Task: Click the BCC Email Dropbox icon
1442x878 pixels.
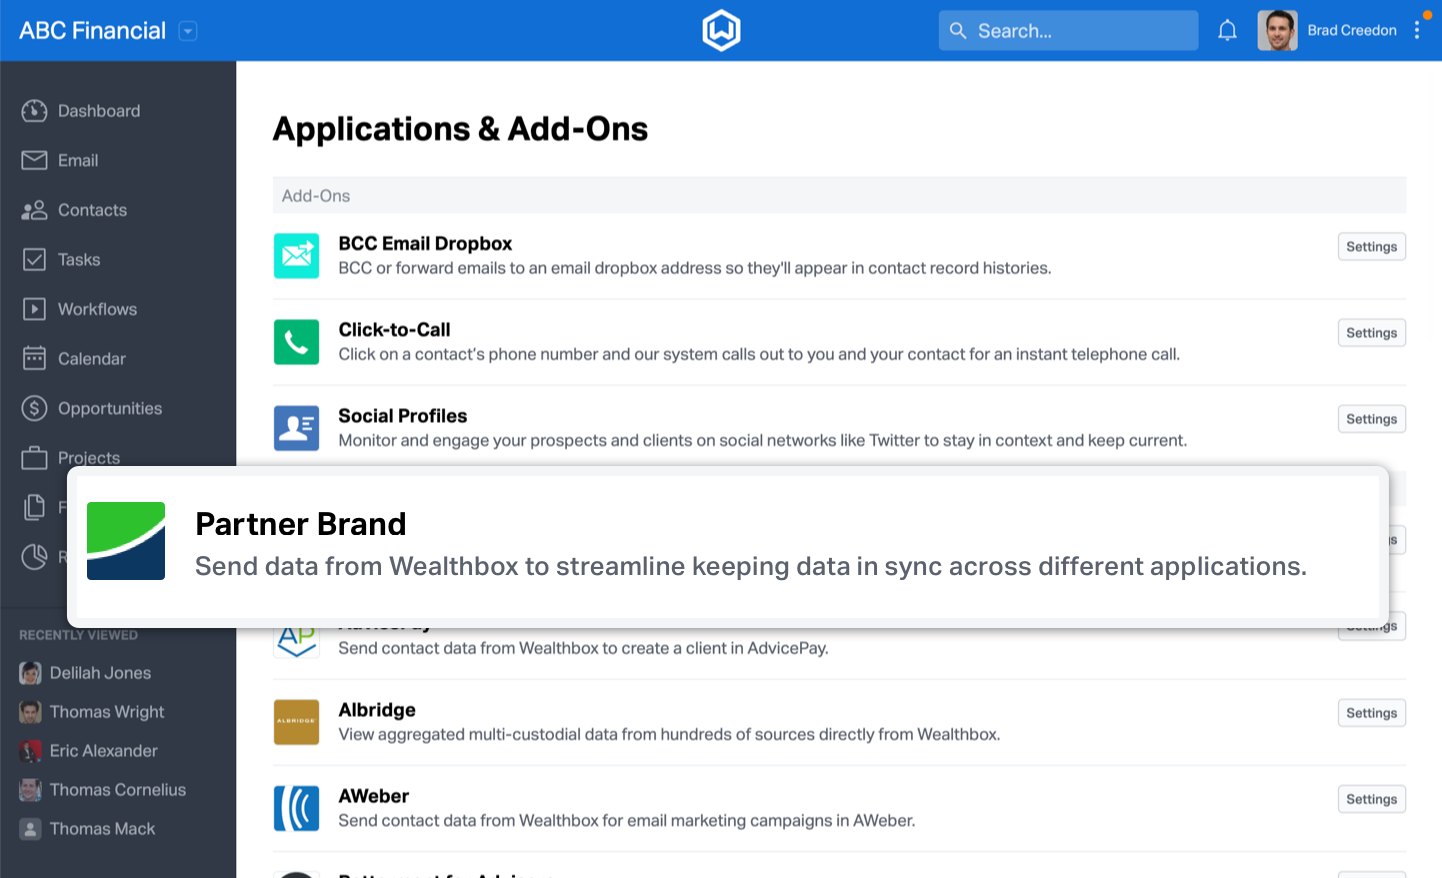Action: [x=296, y=256]
